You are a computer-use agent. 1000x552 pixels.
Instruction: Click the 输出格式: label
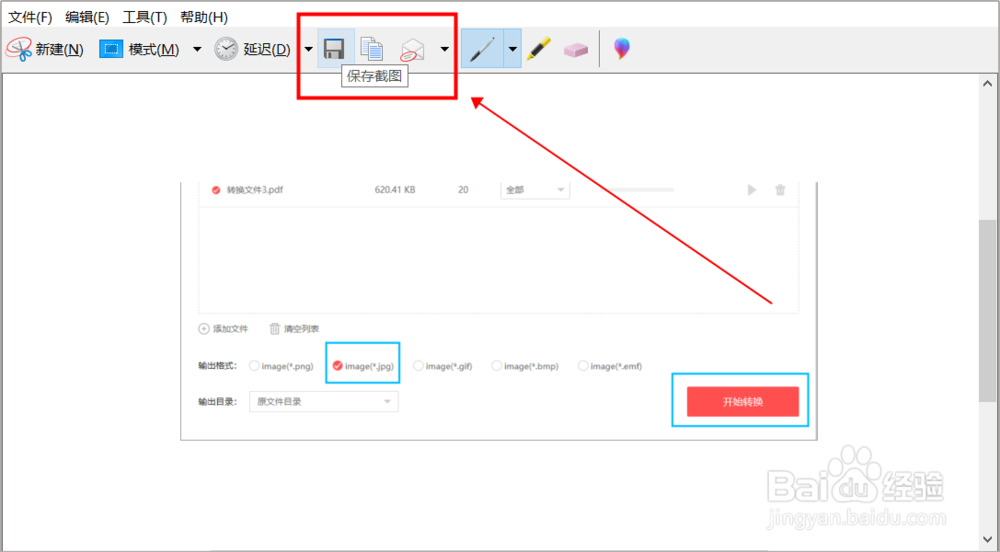pyautogui.click(x=217, y=366)
